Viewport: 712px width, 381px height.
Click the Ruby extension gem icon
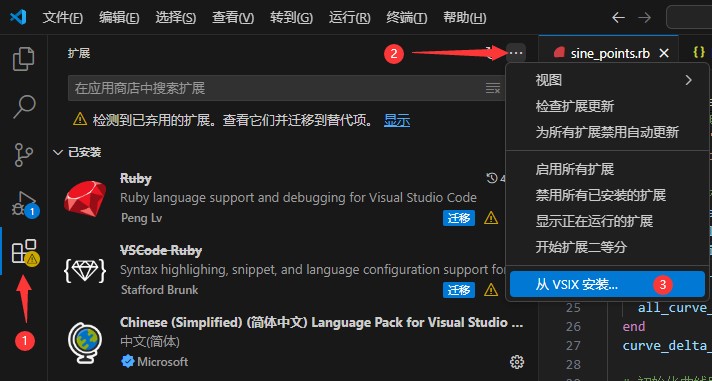click(x=85, y=198)
